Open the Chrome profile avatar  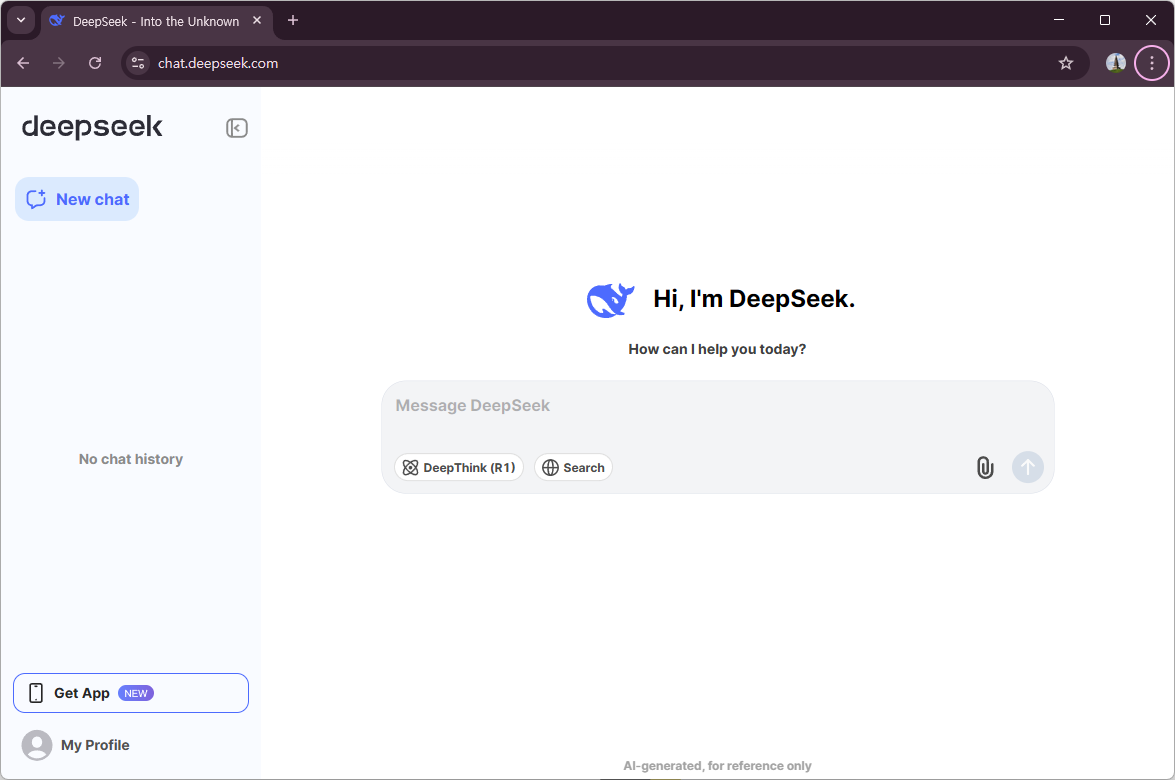coord(1116,63)
